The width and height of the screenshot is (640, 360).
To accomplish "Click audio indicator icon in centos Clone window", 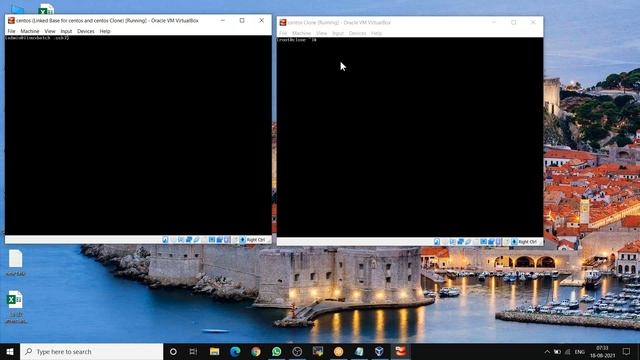I will coord(453,242).
